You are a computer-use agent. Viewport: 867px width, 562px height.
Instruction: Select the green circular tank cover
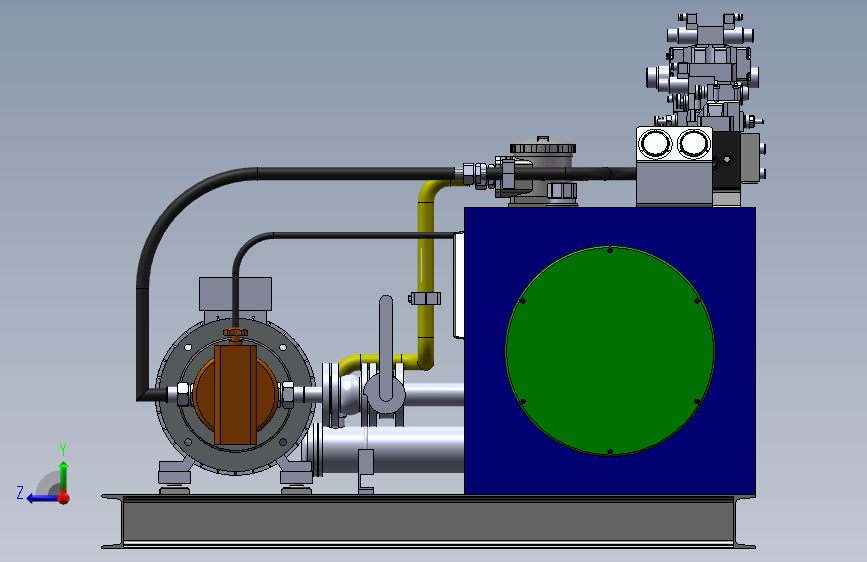coord(610,351)
